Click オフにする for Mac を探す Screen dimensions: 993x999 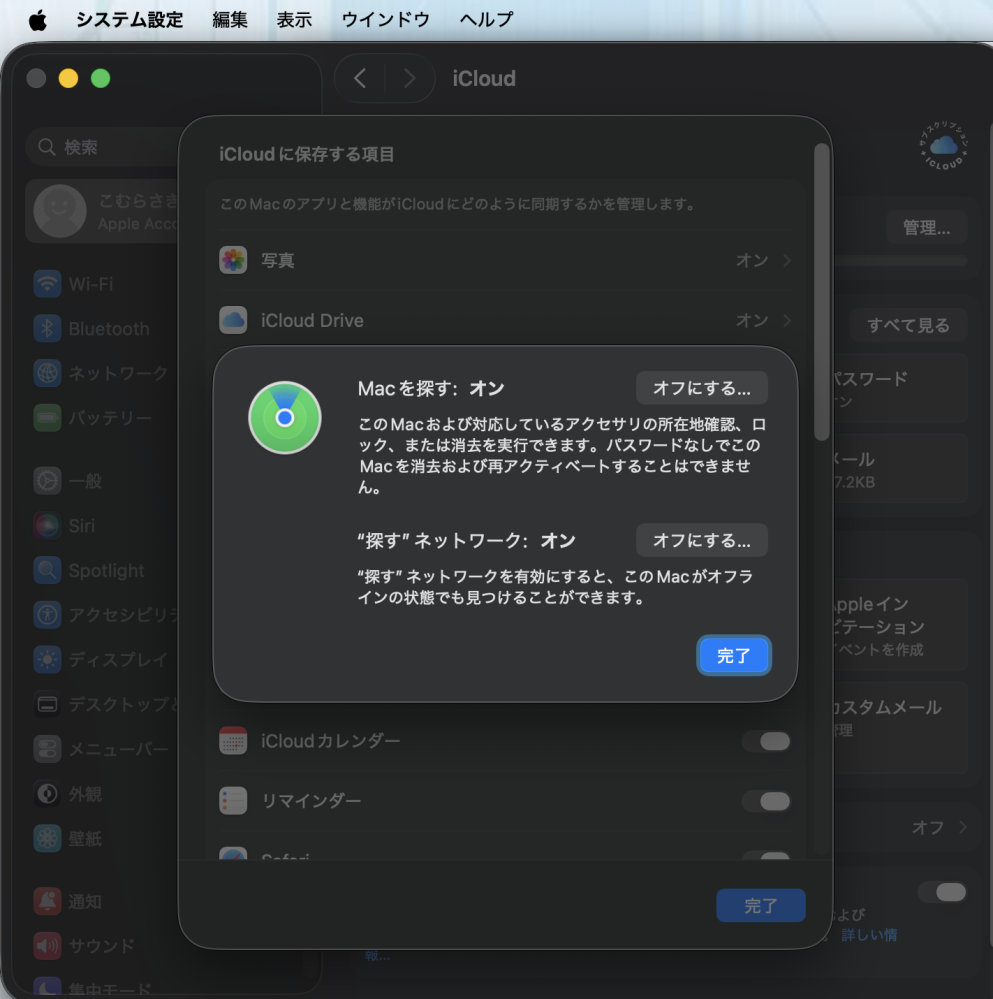[x=702, y=388]
